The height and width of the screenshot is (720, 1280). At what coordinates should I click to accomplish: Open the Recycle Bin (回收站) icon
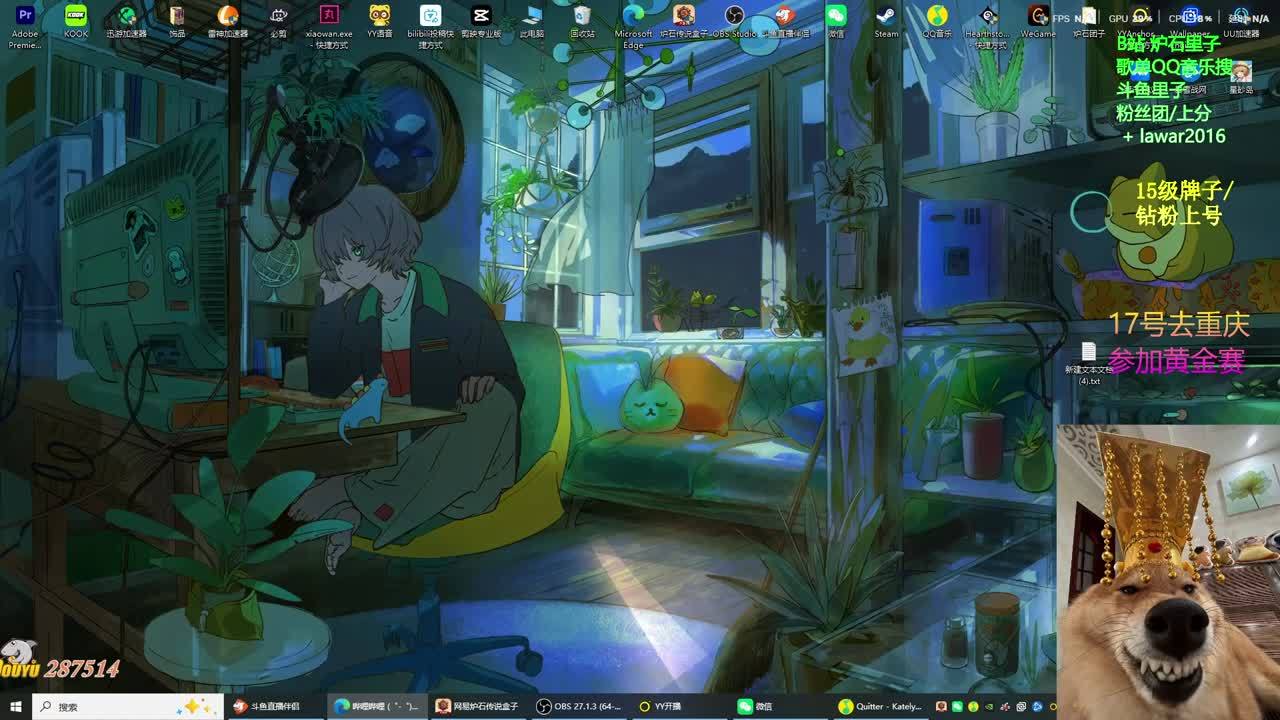[x=582, y=17]
